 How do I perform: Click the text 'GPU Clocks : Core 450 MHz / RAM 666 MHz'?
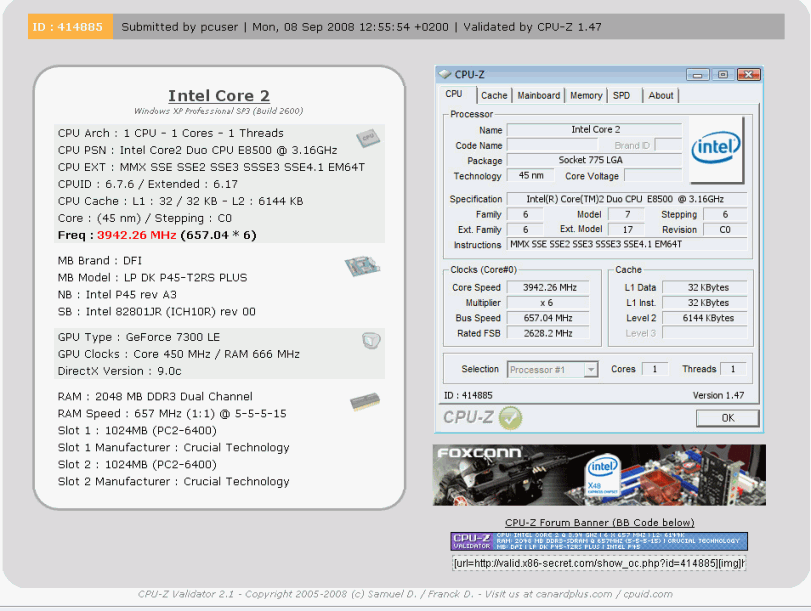[178, 354]
